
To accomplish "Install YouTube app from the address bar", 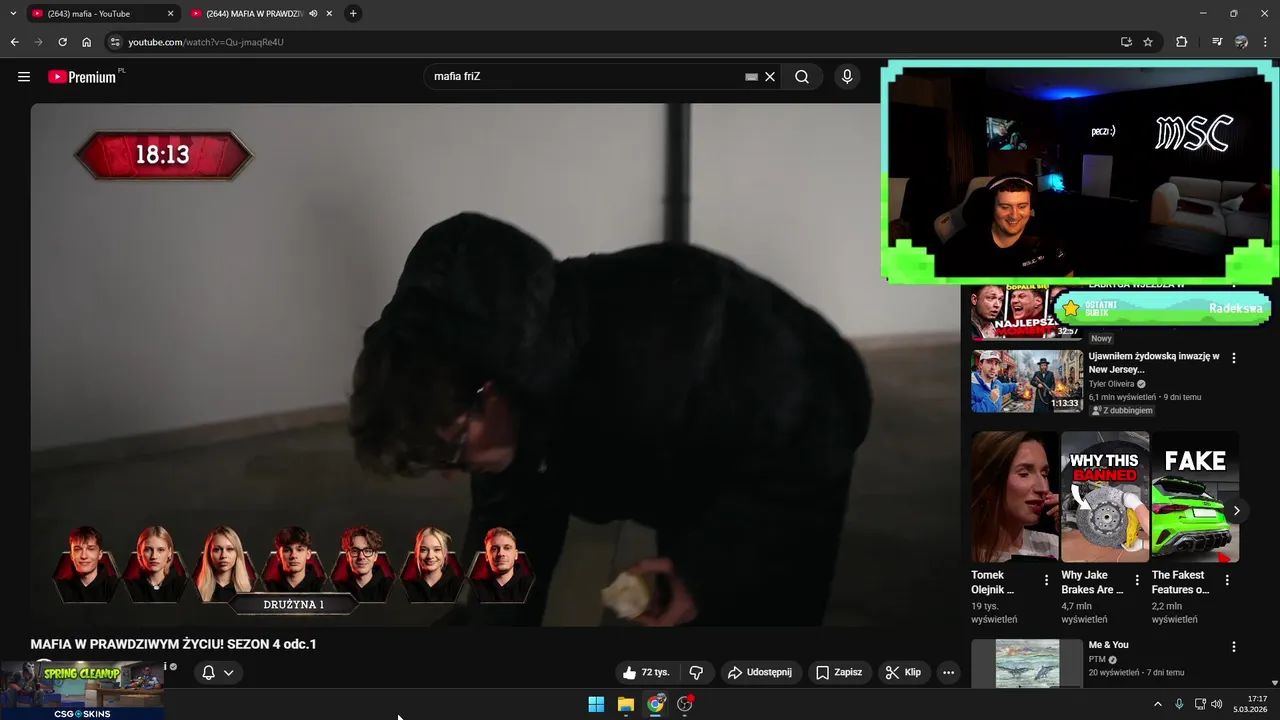I will (x=1126, y=42).
